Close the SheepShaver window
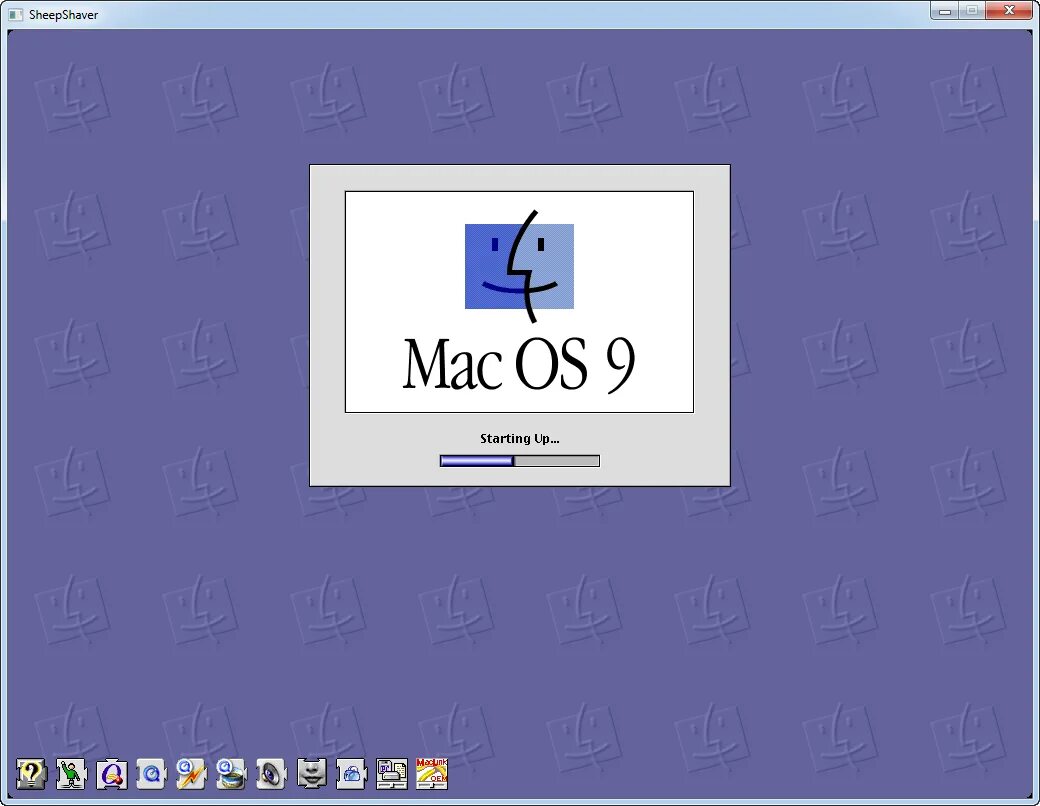The height and width of the screenshot is (806, 1040). pos(1009,11)
